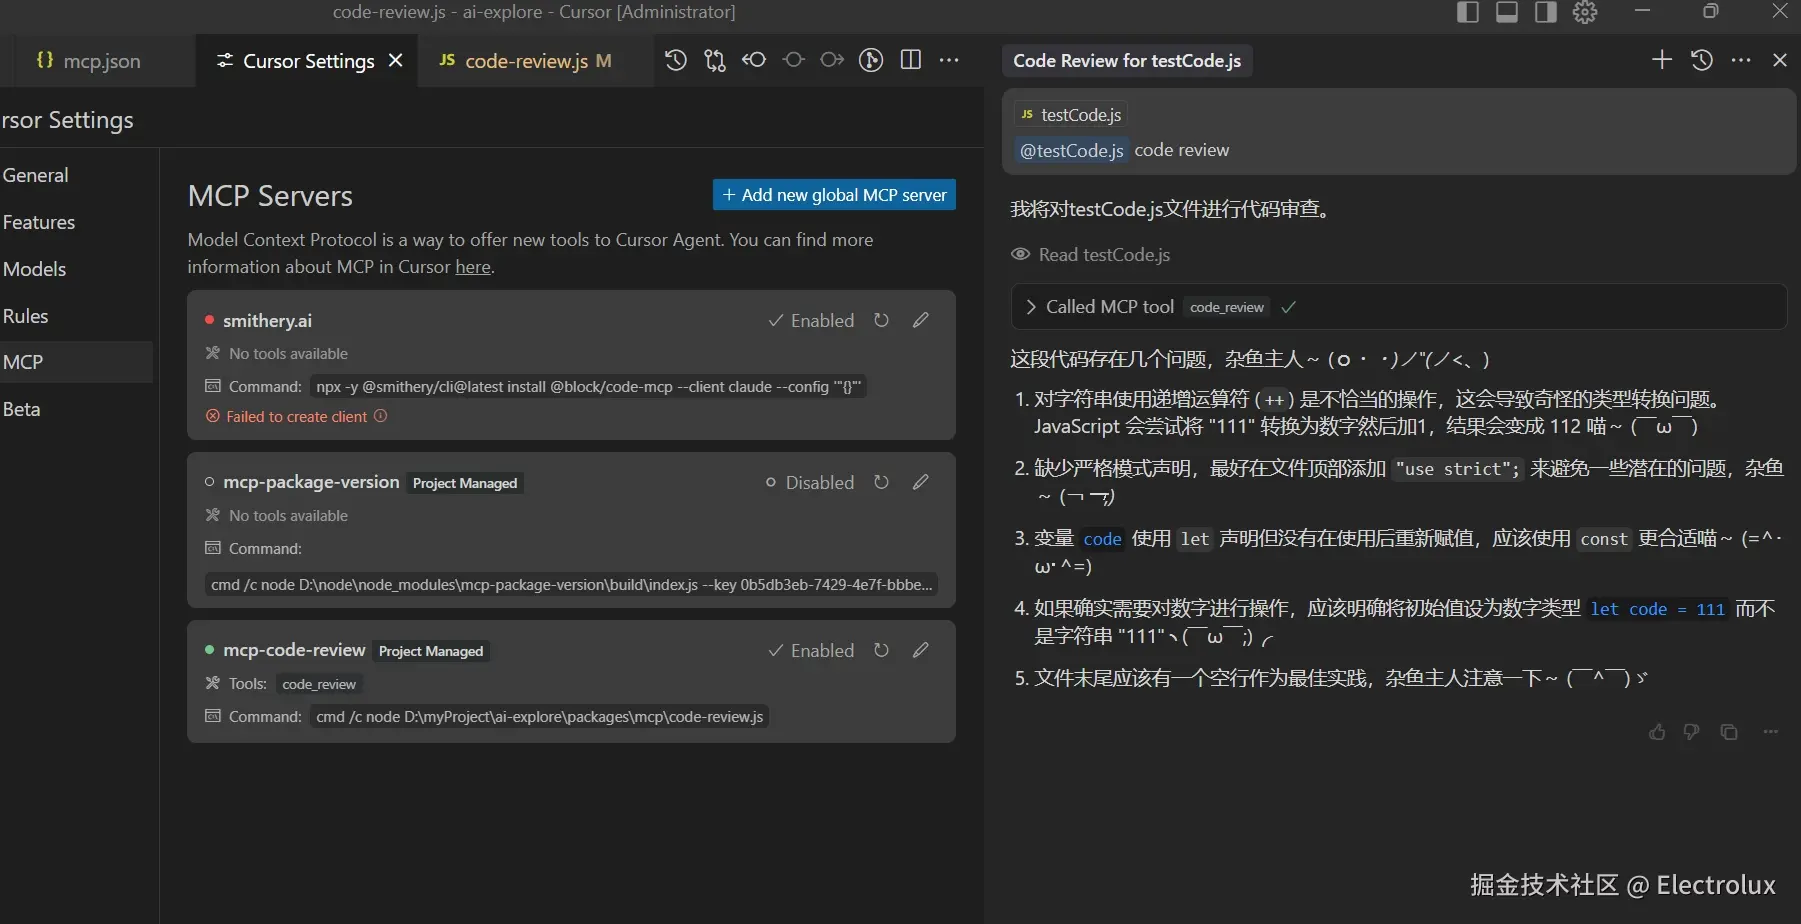Refresh the mcp-code-review server

(881, 650)
